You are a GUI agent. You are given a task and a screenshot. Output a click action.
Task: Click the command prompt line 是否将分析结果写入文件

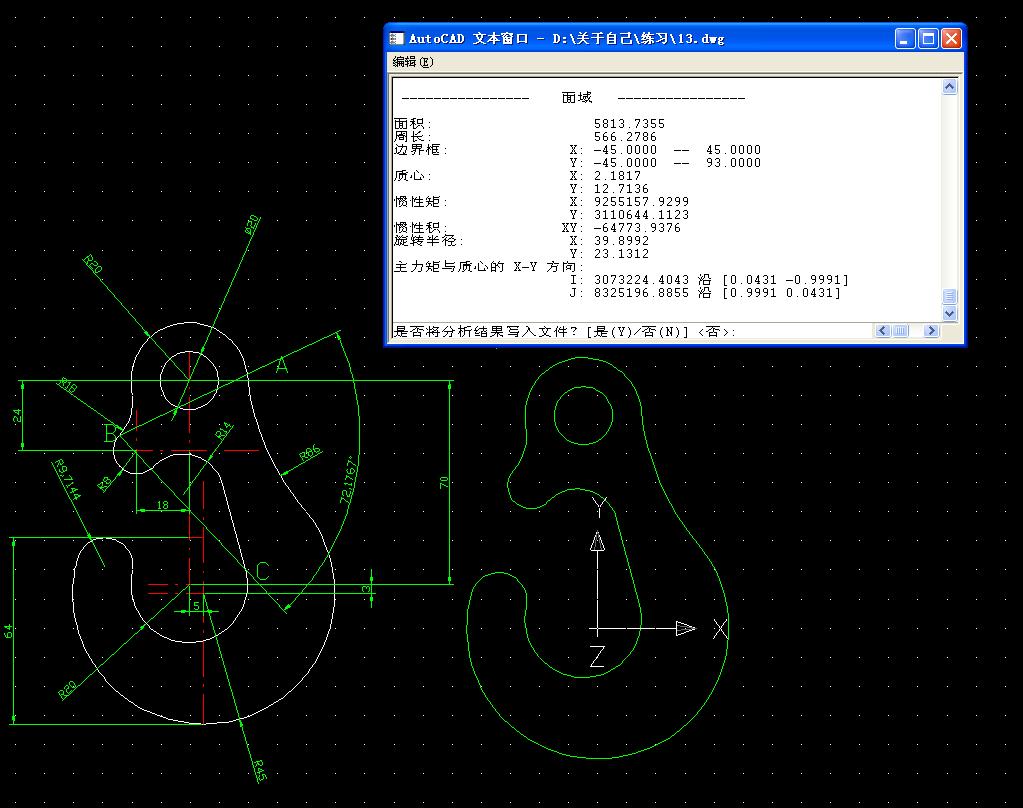pos(565,332)
